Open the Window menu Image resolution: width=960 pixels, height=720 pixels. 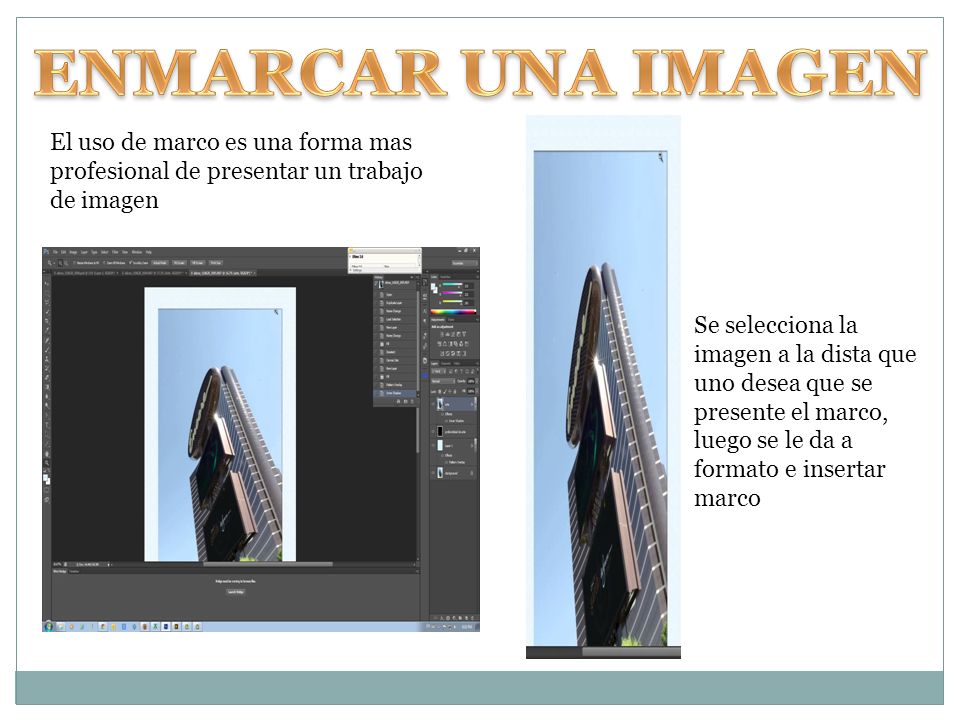137,252
